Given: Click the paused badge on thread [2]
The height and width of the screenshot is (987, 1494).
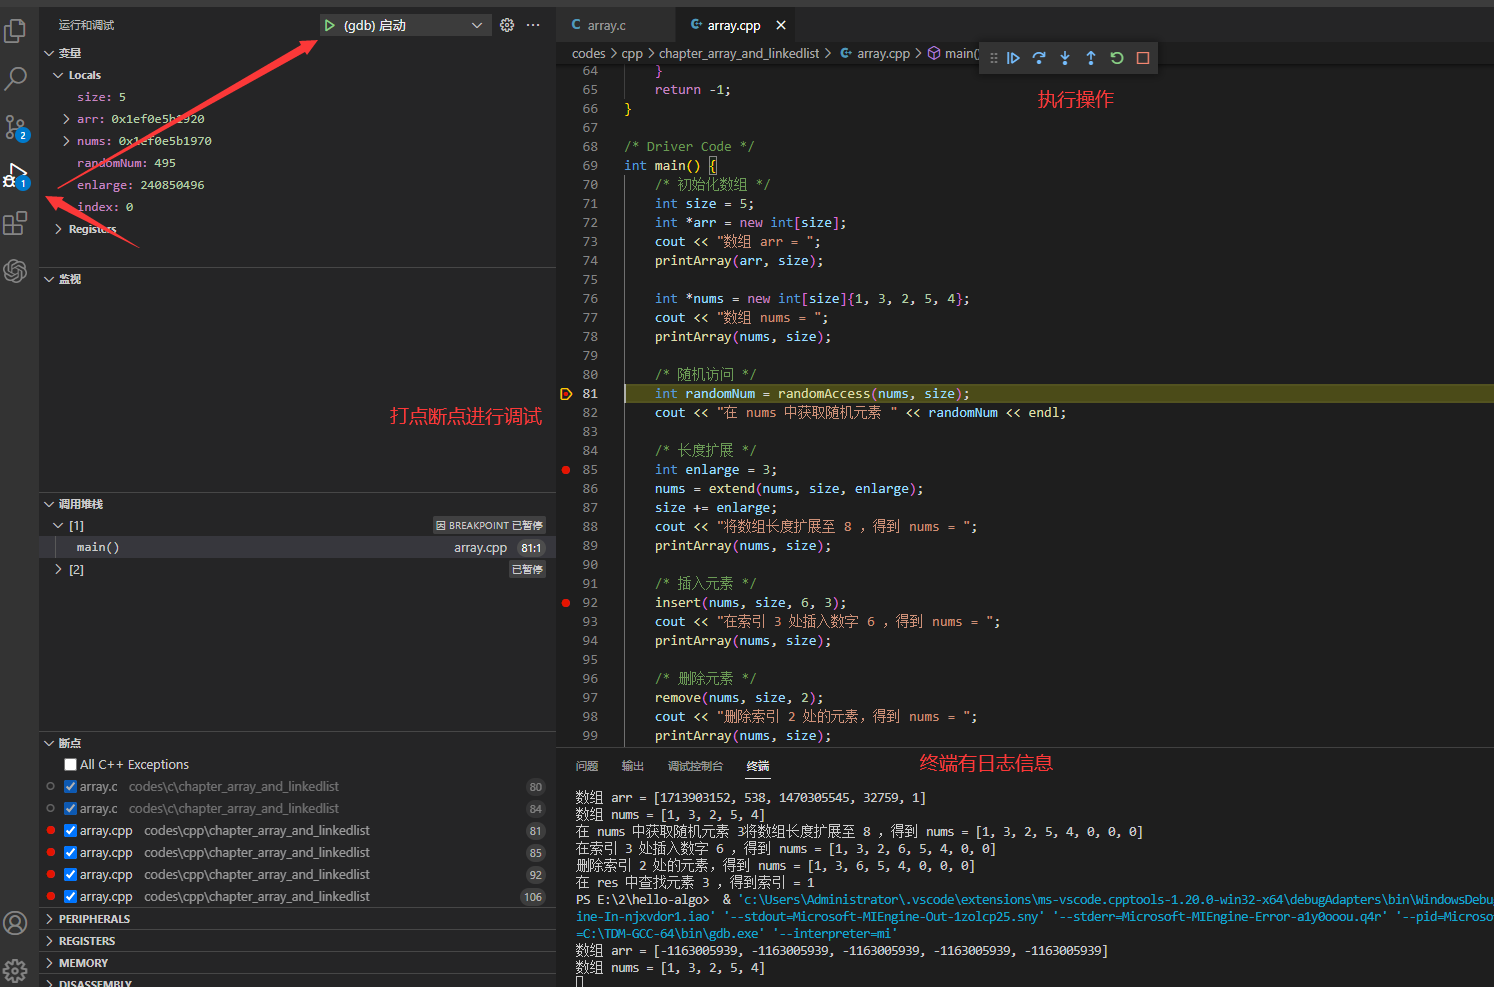Looking at the screenshot, I should click(x=528, y=570).
